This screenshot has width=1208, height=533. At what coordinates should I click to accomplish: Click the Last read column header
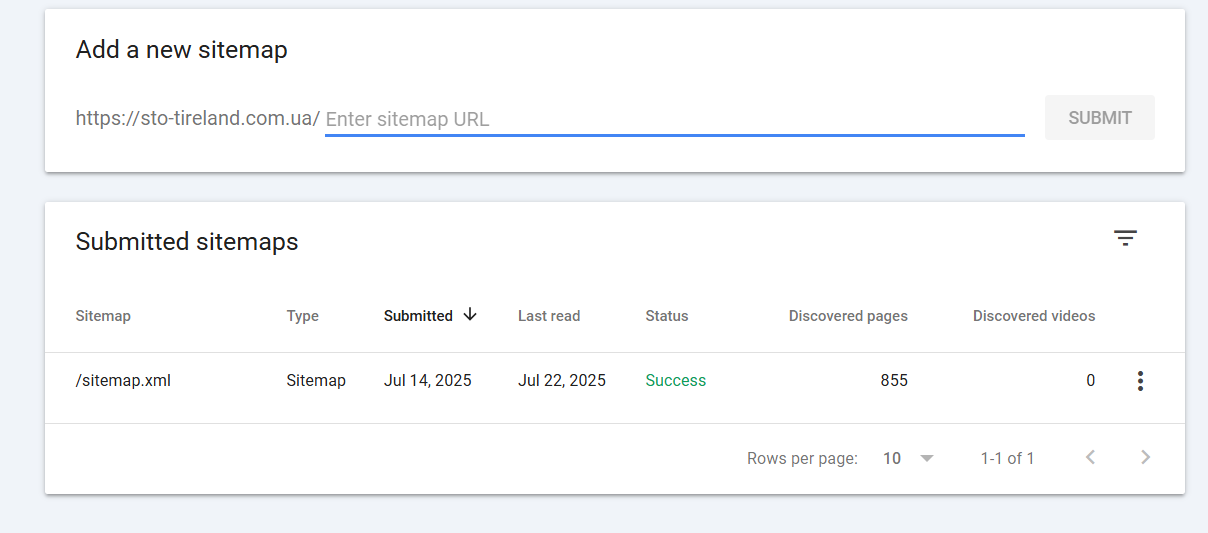coord(549,316)
